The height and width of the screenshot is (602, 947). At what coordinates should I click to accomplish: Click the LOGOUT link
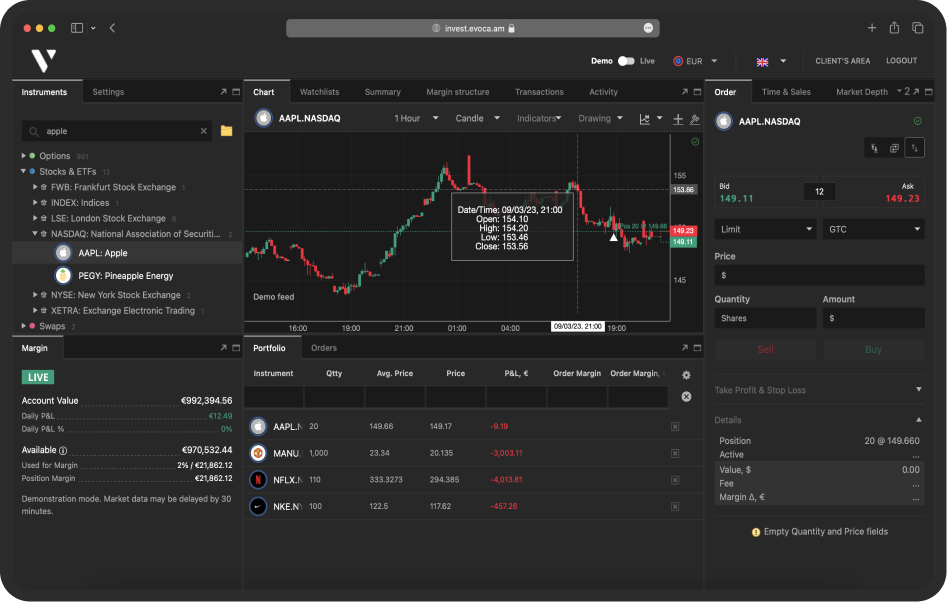901,61
